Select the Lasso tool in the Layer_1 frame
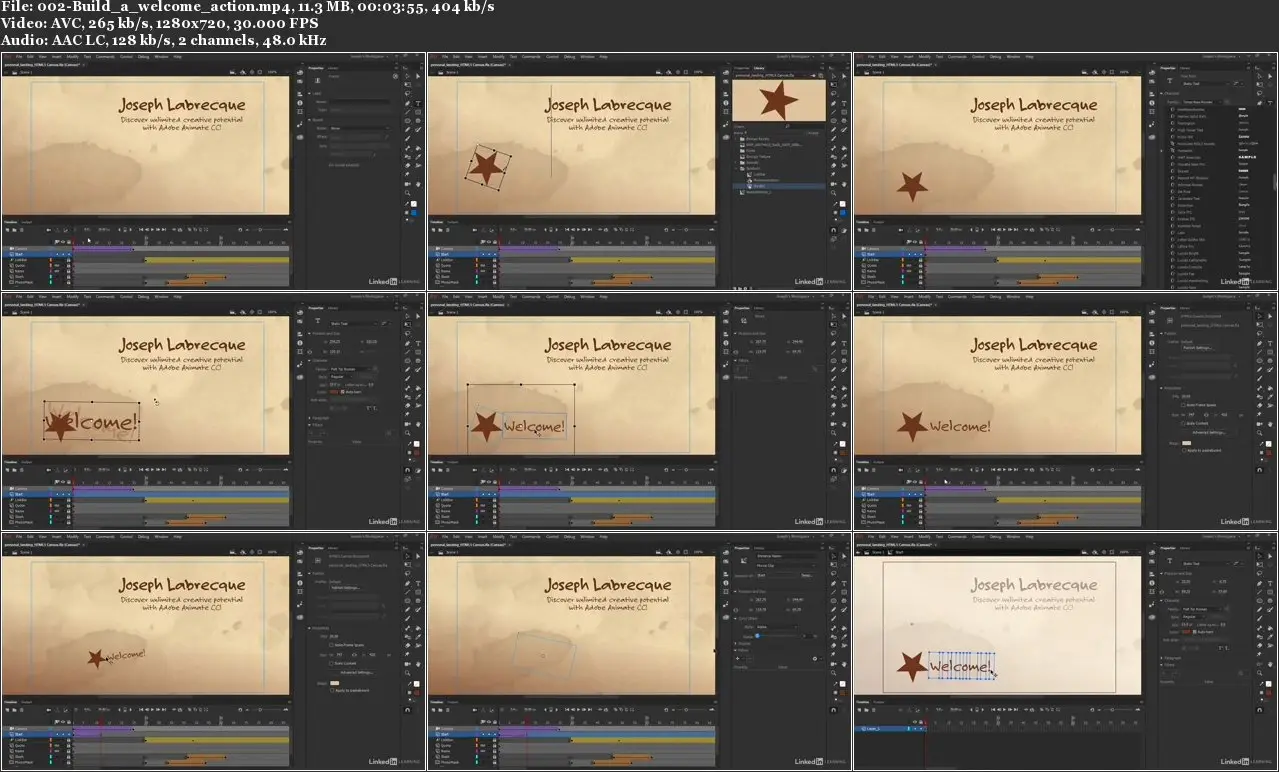Viewport: 1279px width, 772px height. [x=1260, y=573]
